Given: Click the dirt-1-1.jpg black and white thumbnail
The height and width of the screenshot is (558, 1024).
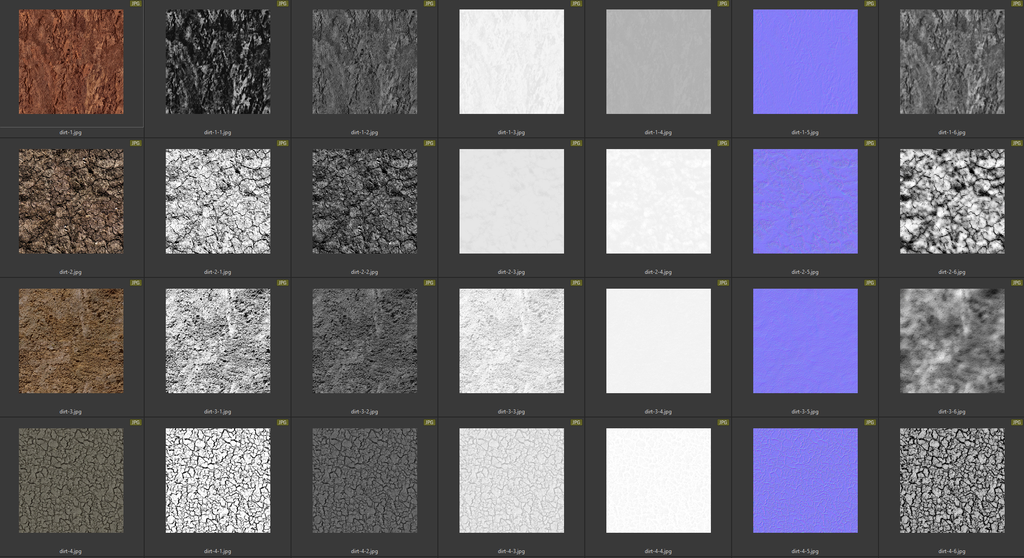Looking at the screenshot, I should pyautogui.click(x=217, y=62).
